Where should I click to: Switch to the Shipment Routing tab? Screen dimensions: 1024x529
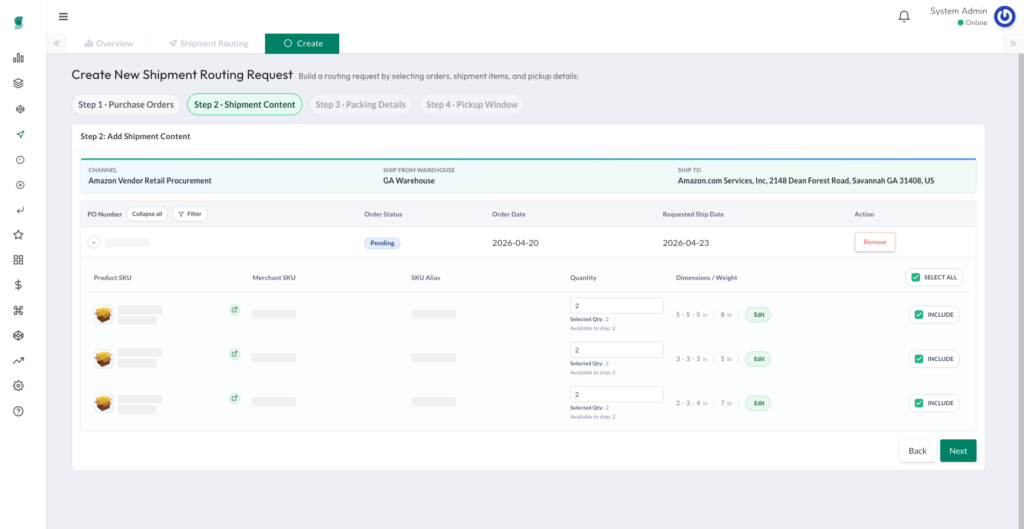tap(208, 44)
